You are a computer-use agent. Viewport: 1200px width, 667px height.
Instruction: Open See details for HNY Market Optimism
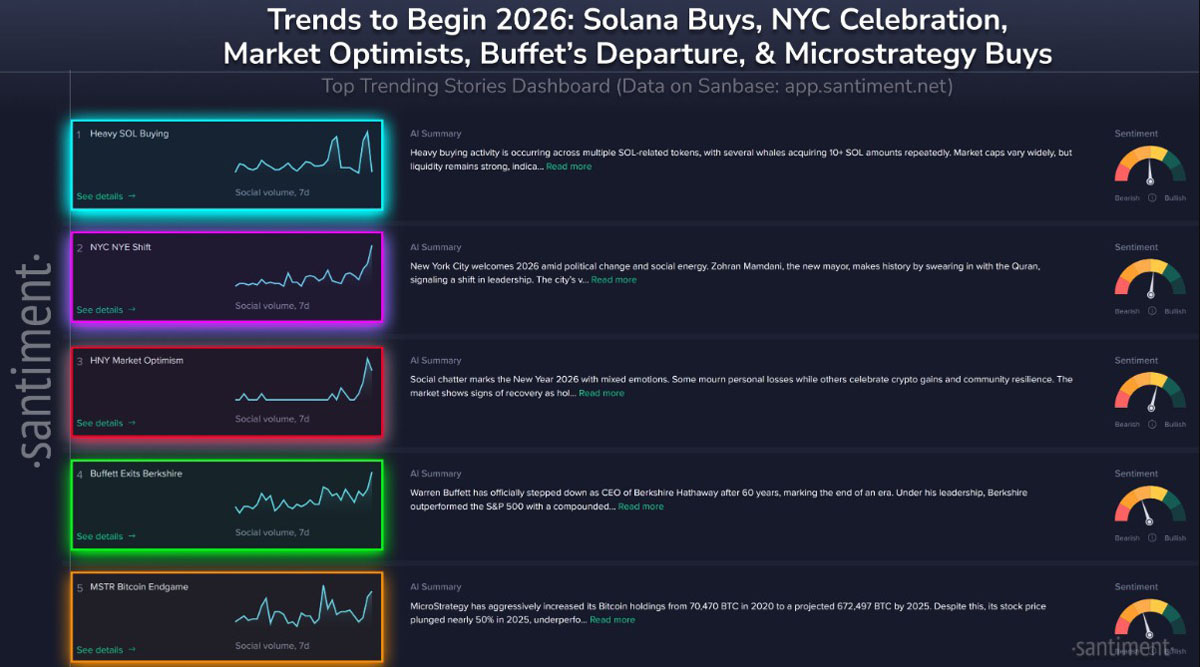[105, 423]
